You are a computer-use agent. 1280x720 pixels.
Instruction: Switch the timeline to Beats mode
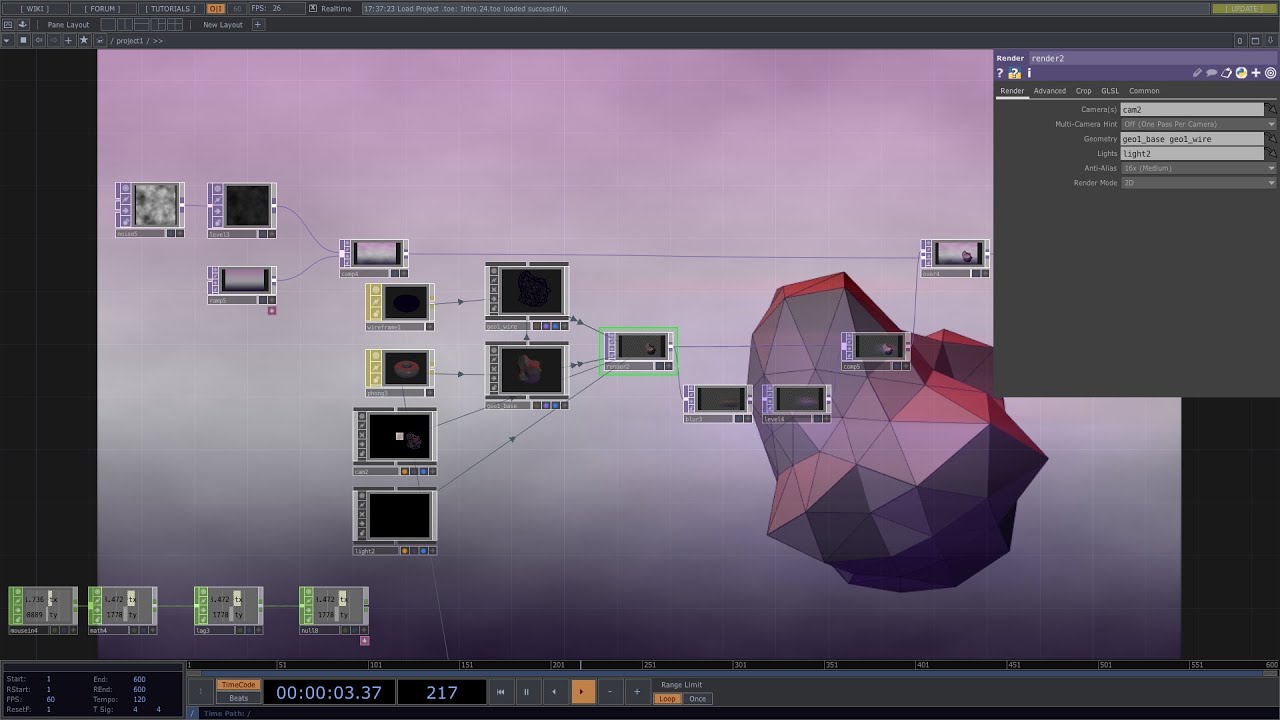237,699
